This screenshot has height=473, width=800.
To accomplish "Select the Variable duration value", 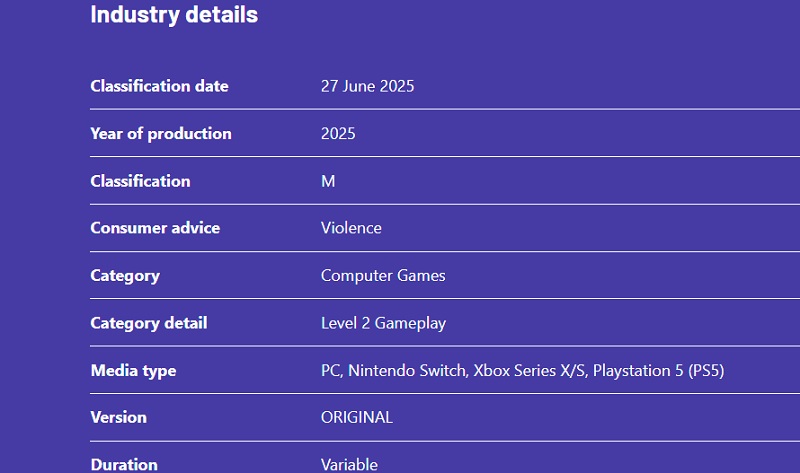I will tap(349, 464).
